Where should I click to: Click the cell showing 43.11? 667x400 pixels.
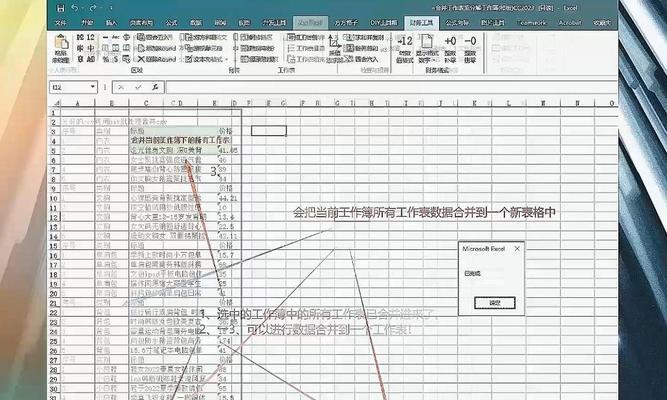pos(228,236)
